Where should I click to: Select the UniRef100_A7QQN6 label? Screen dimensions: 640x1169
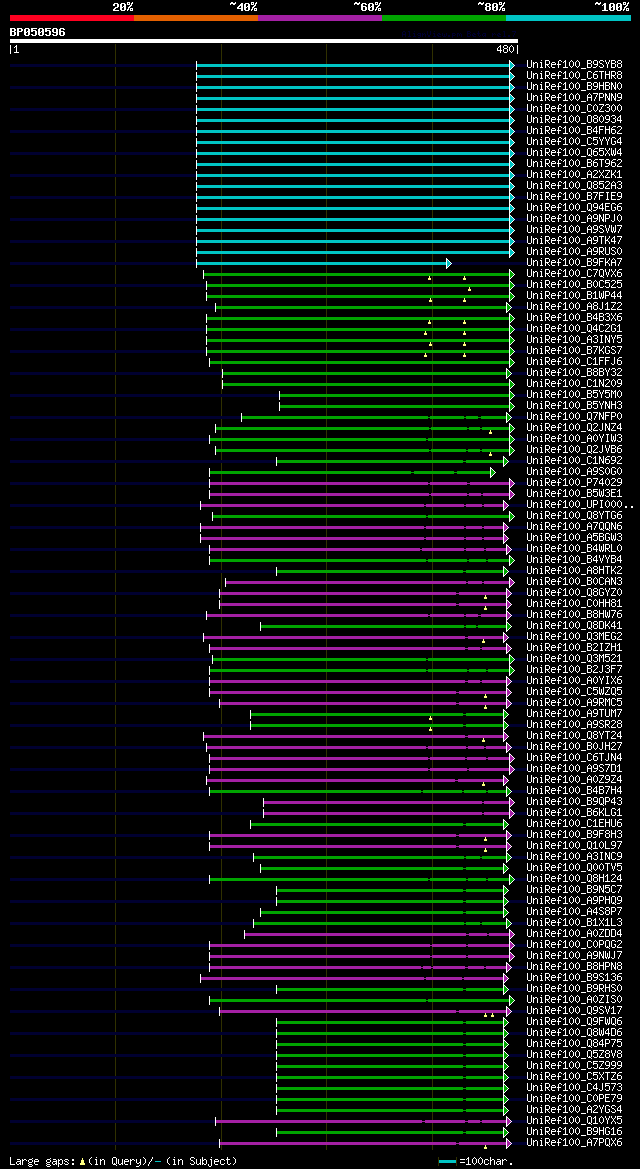(x=574, y=526)
